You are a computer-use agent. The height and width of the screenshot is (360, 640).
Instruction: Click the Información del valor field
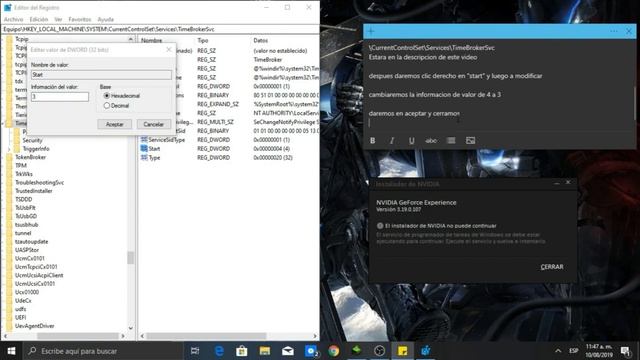(x=60, y=97)
